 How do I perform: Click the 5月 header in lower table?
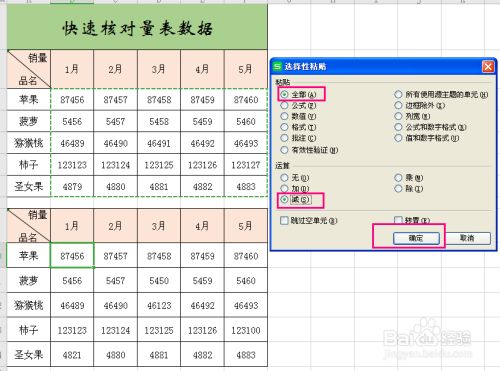click(246, 226)
